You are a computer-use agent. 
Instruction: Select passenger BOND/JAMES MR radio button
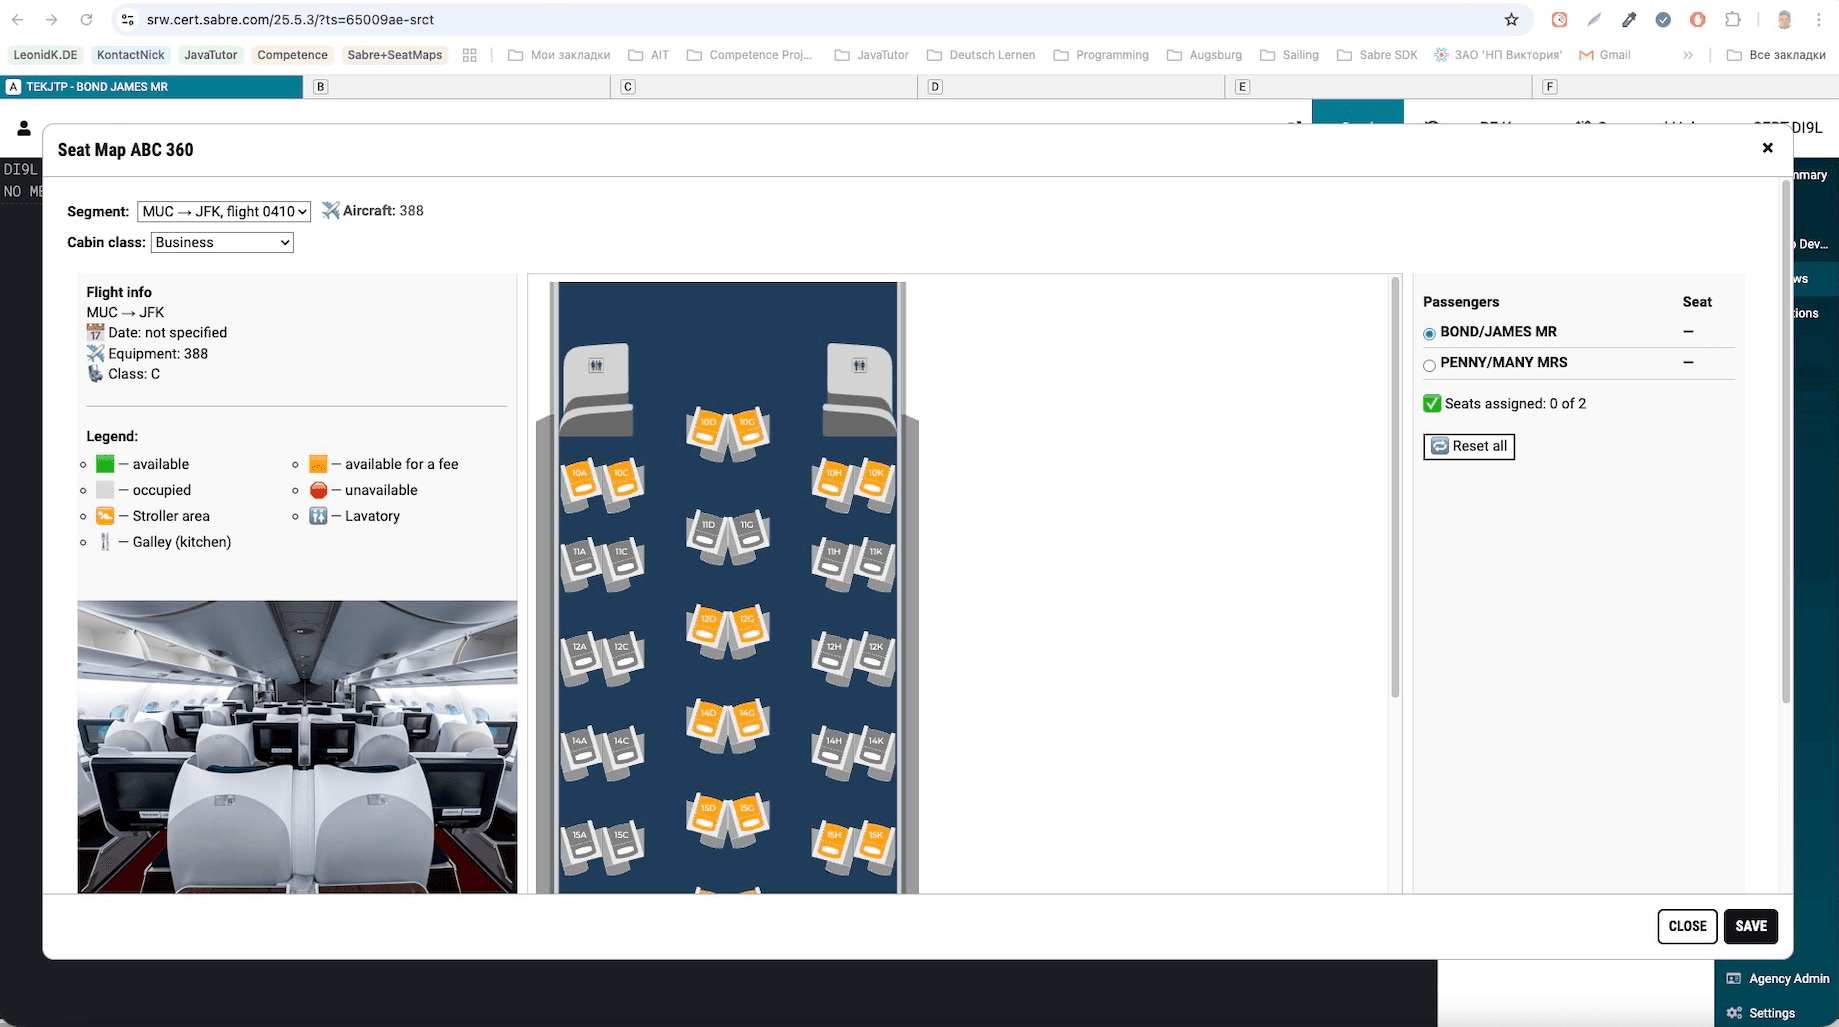pyautogui.click(x=1429, y=333)
